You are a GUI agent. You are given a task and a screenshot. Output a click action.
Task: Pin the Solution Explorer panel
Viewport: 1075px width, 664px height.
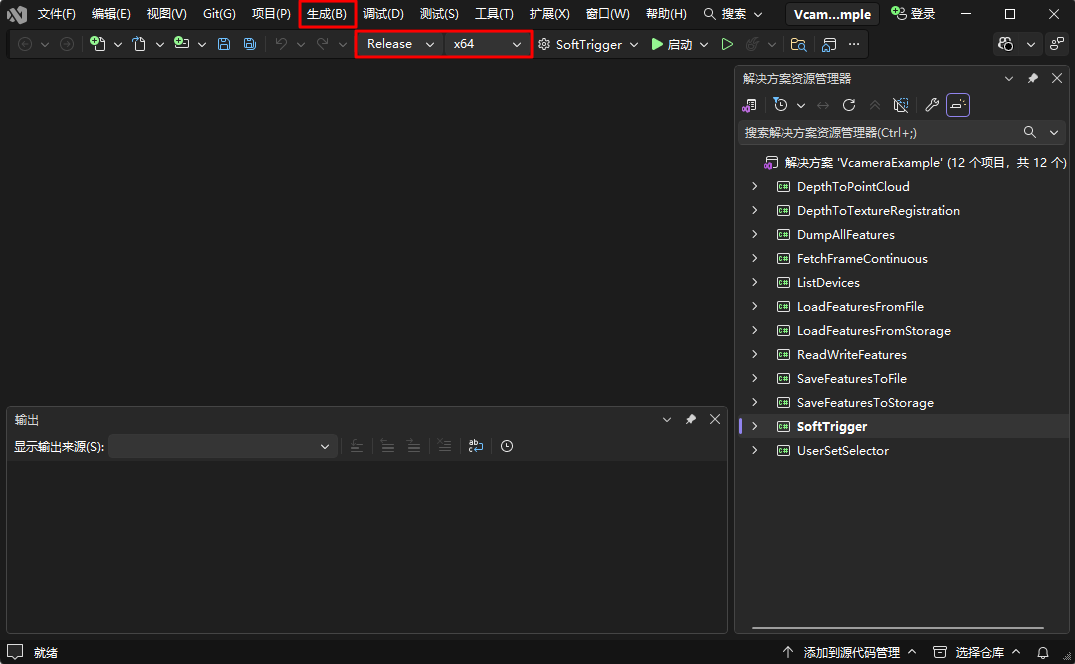[x=1032, y=78]
